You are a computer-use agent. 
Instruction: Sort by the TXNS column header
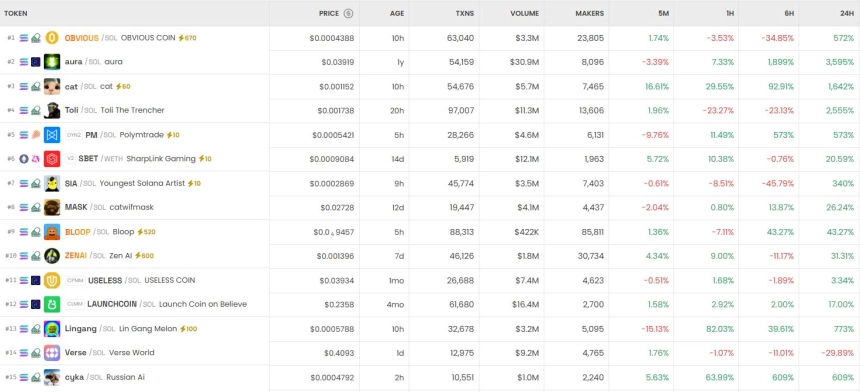(465, 13)
